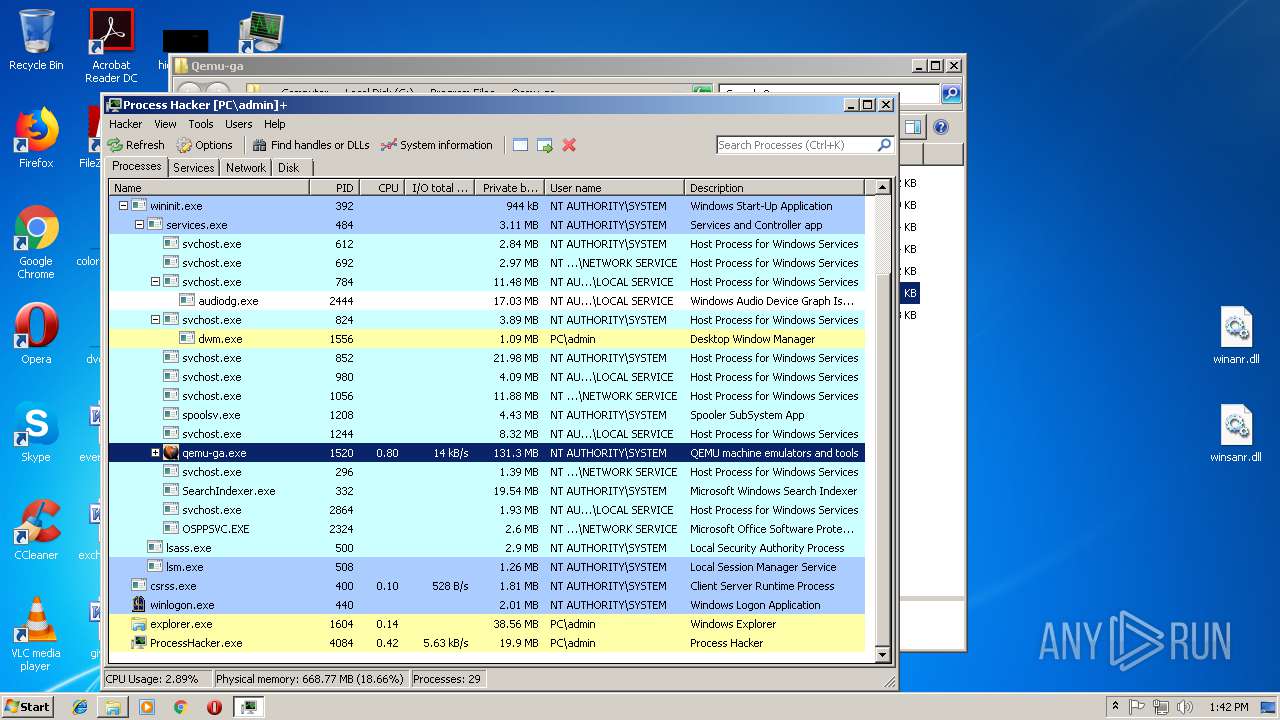Select the OSPPSVC.EXE process row

point(486,529)
